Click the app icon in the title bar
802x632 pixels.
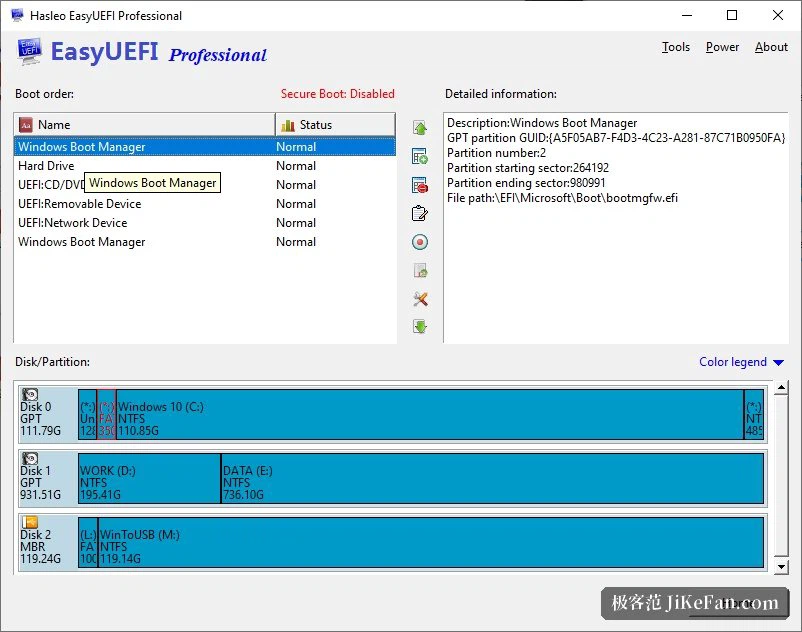[17, 15]
